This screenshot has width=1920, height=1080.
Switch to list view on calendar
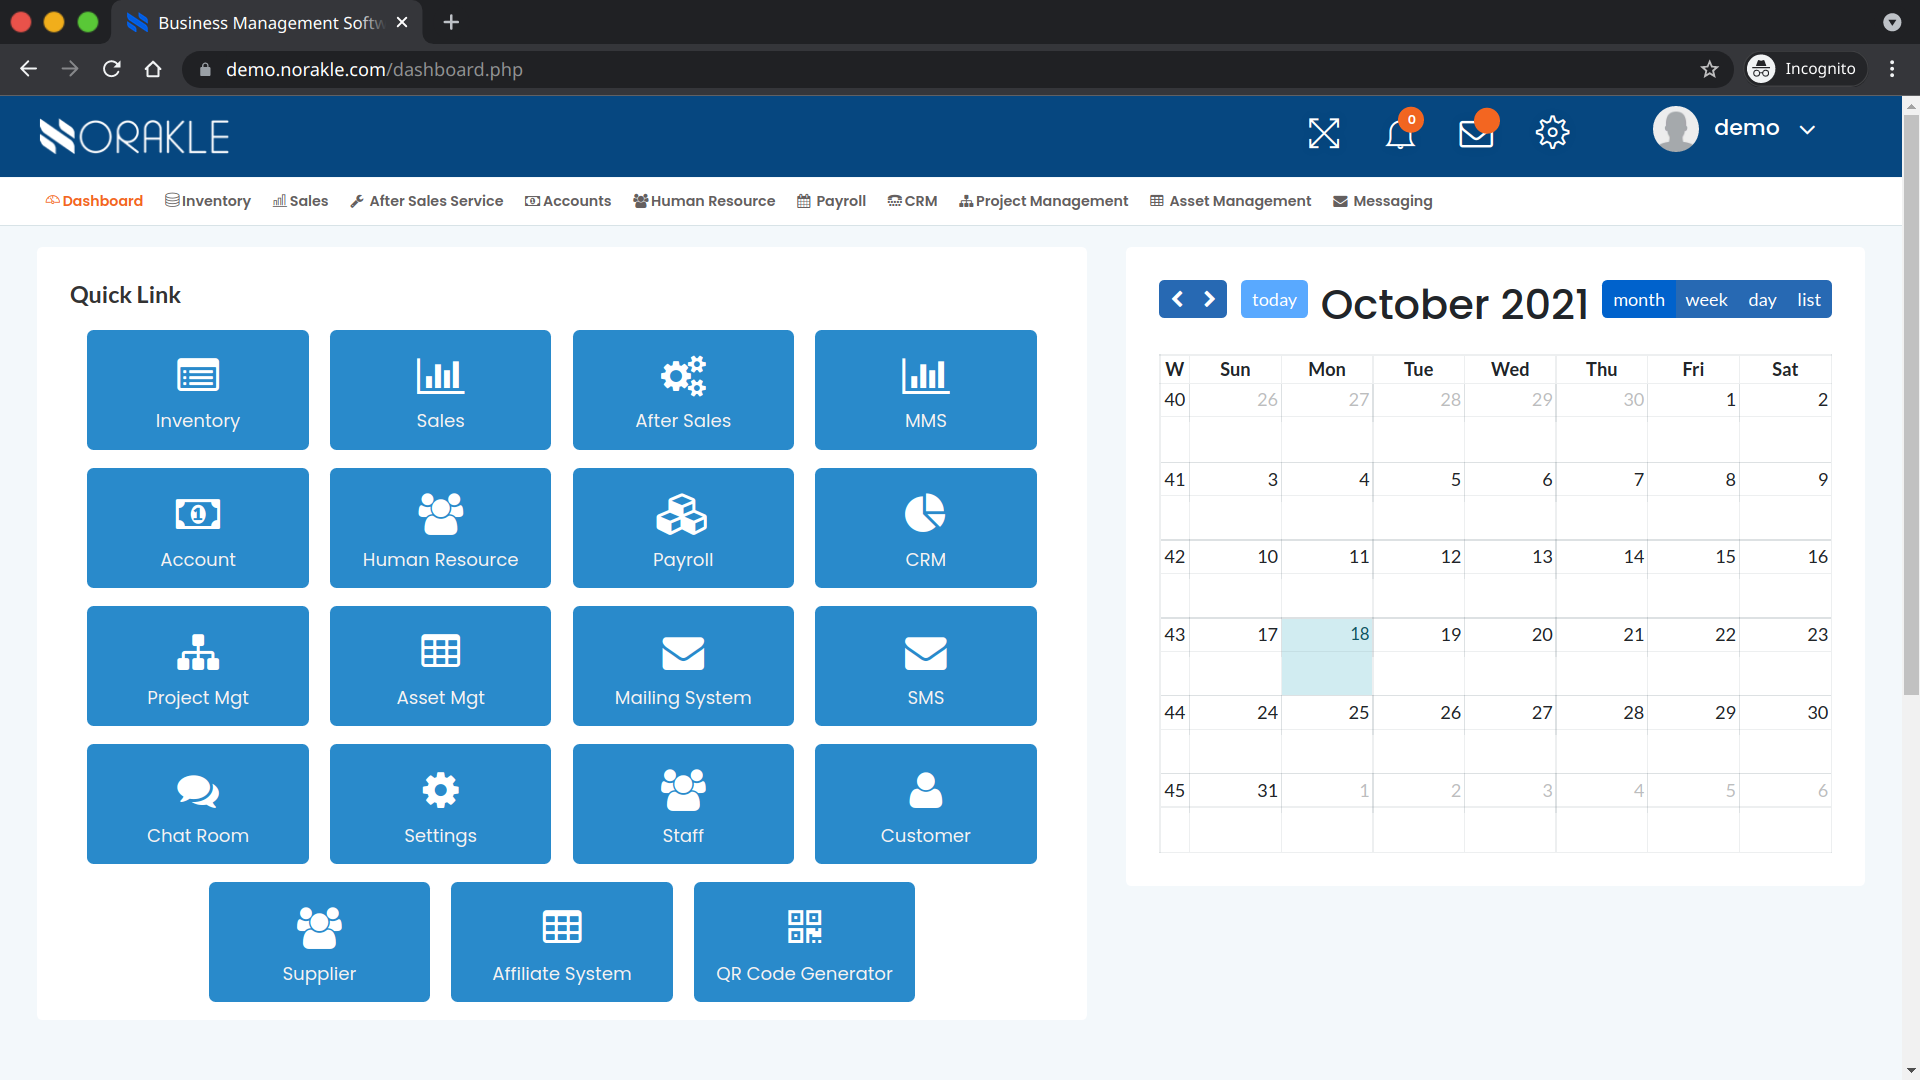(1807, 298)
